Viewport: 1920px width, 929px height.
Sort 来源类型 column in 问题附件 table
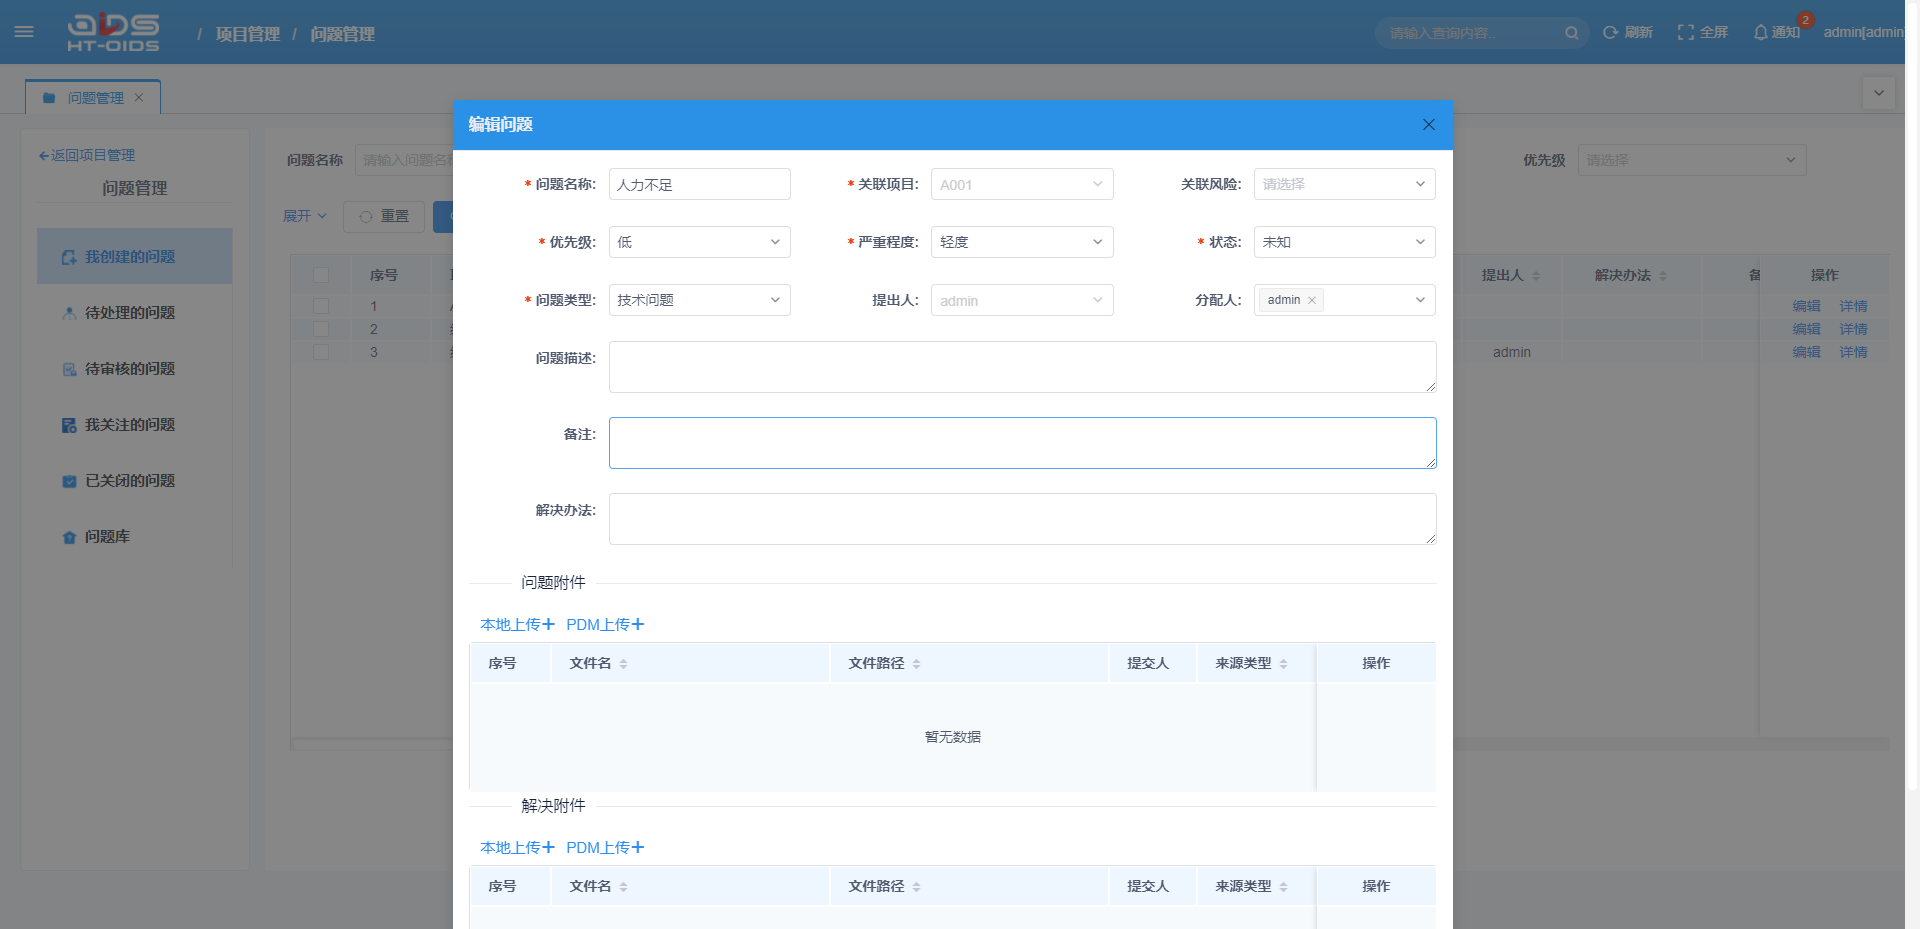coord(1283,664)
